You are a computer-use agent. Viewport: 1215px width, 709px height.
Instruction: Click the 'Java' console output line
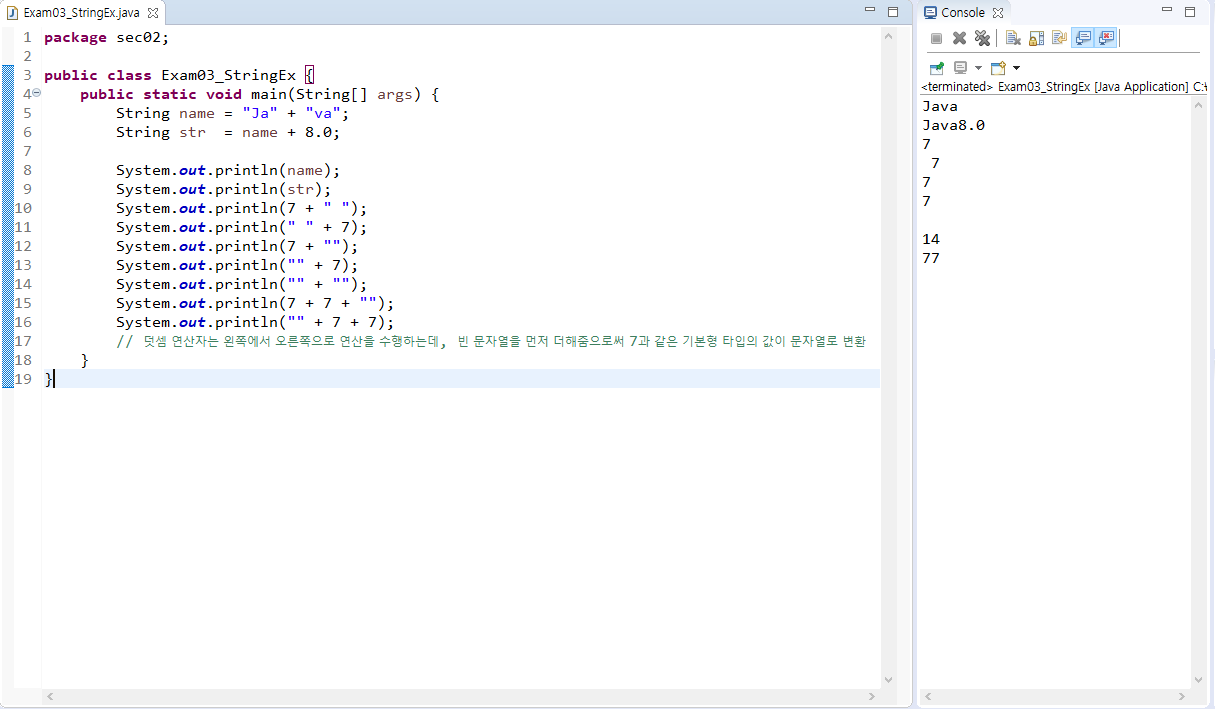(940, 106)
